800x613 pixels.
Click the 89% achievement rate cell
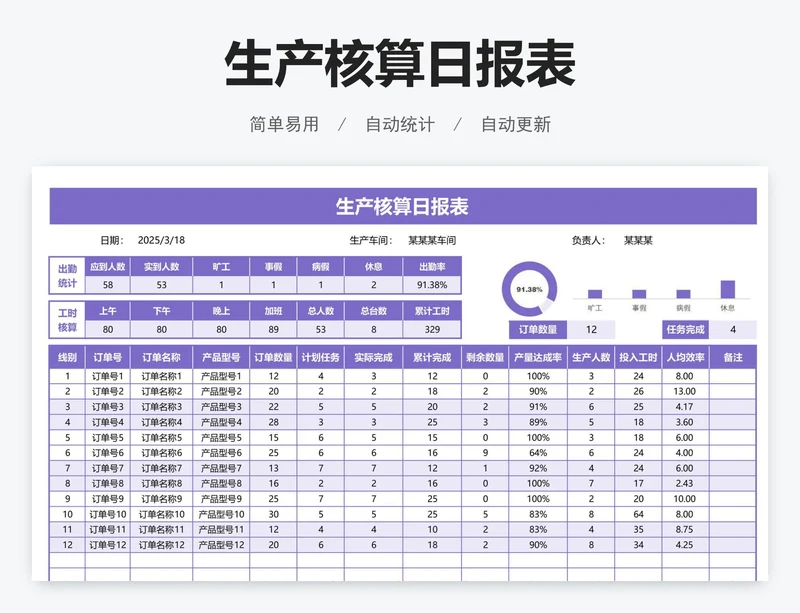(538, 422)
